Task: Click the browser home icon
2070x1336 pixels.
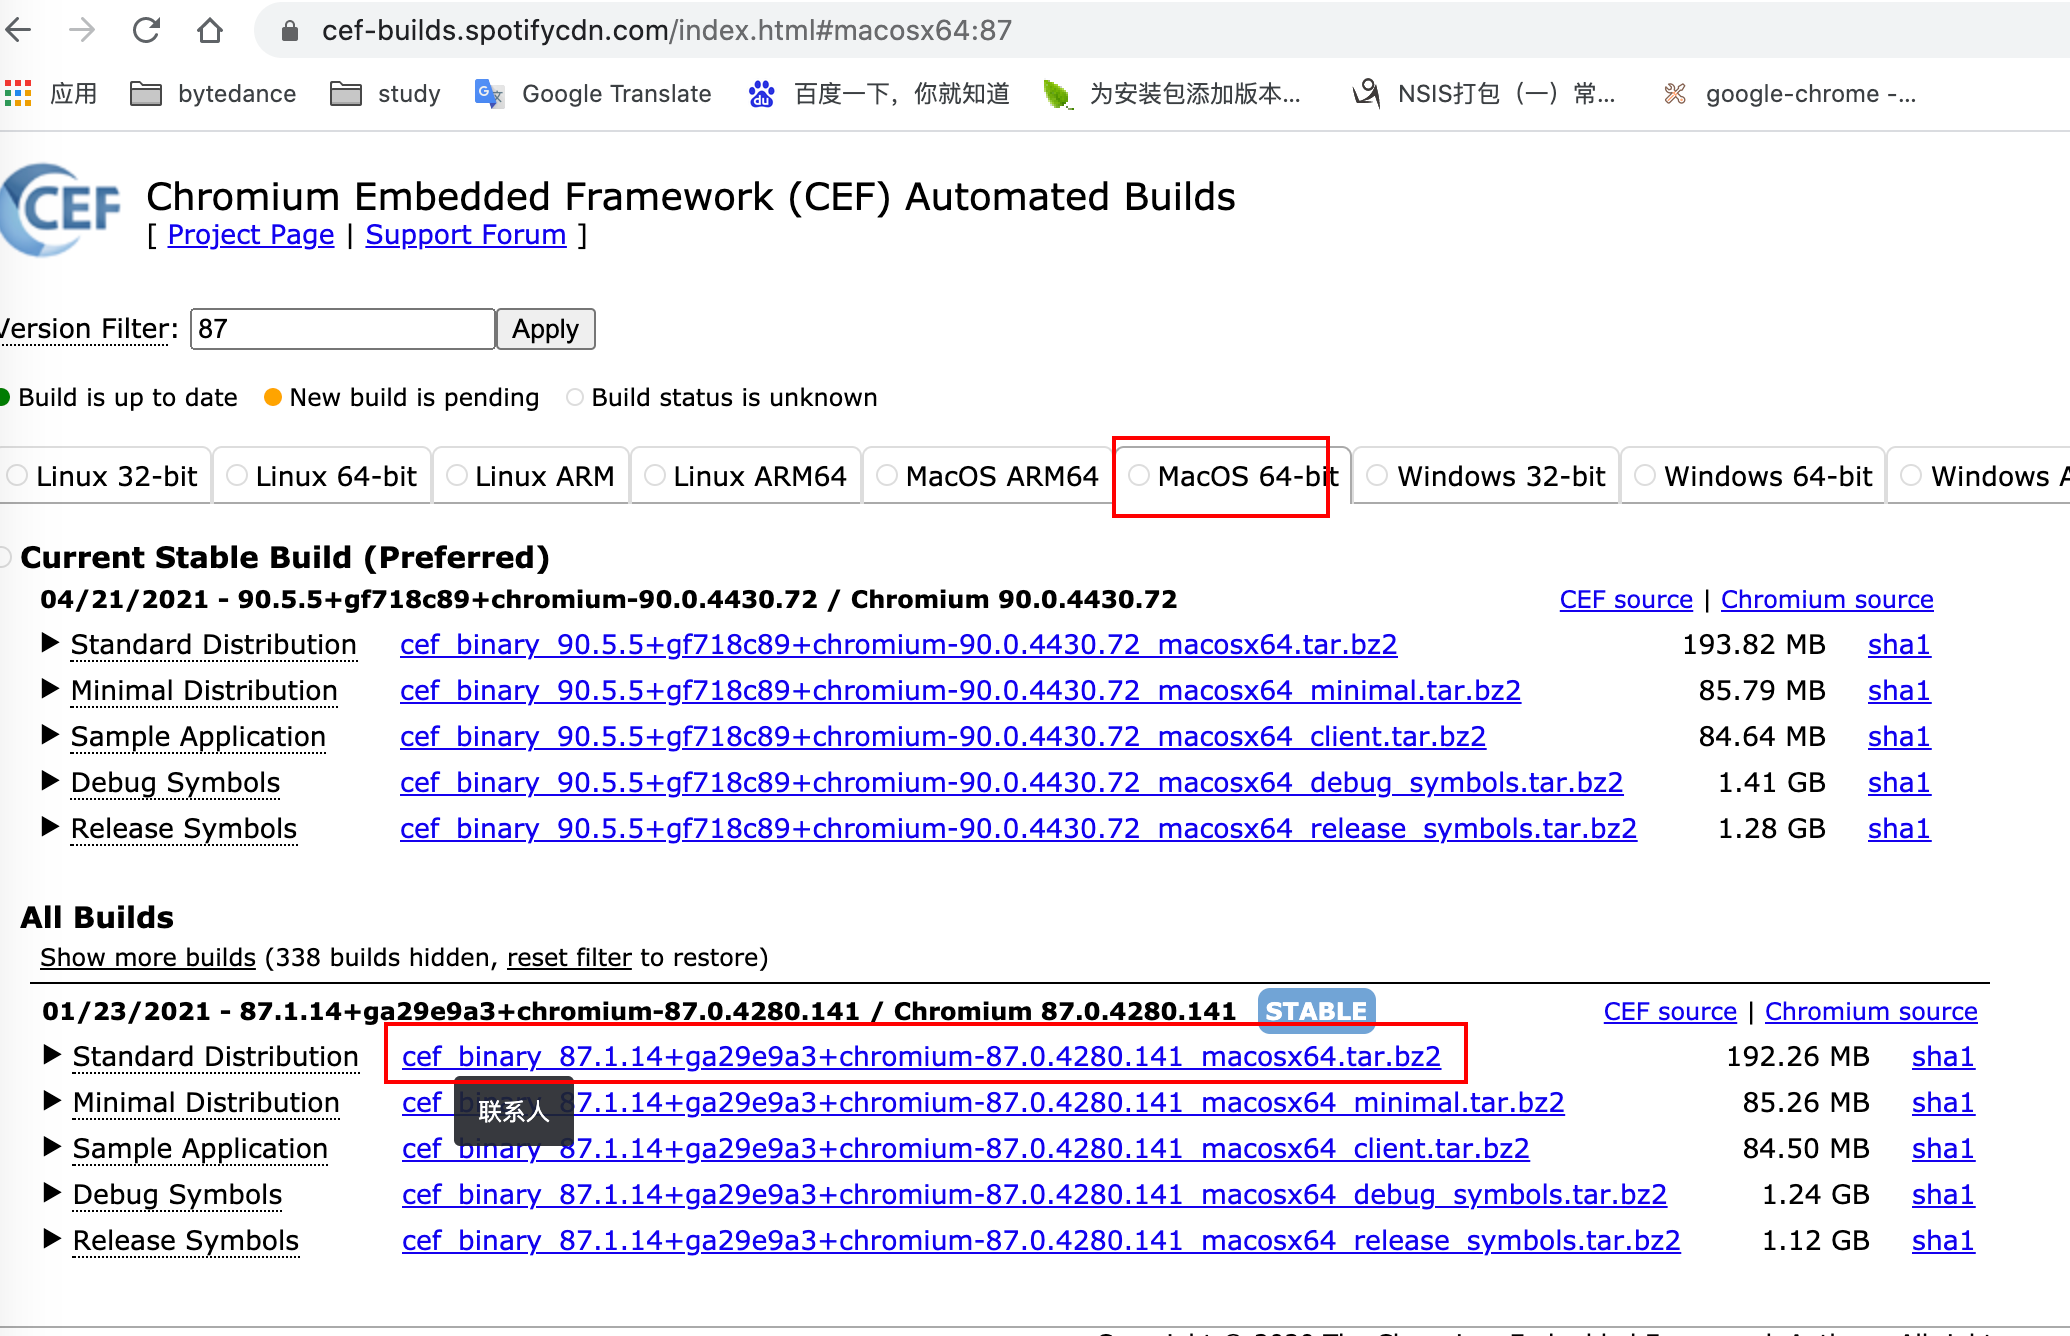Action: click(x=209, y=30)
